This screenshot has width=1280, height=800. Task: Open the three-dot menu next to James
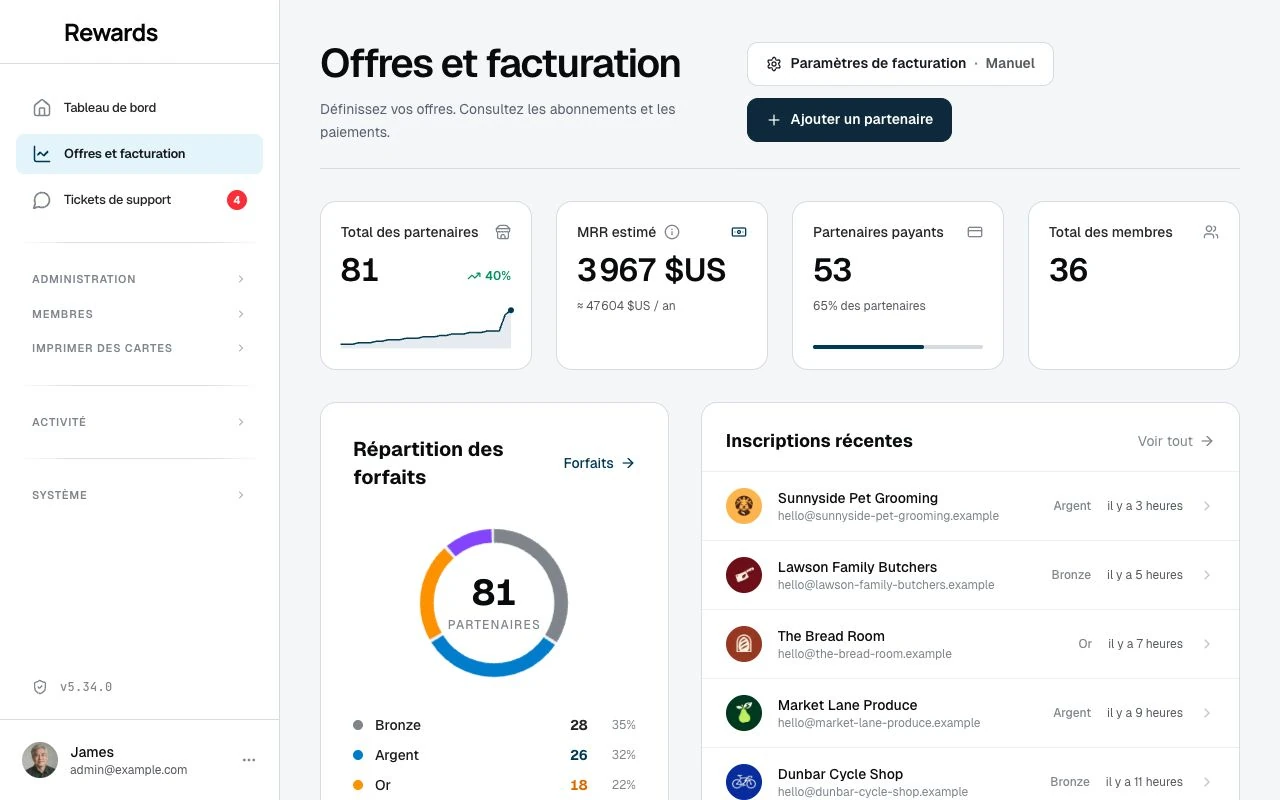(x=249, y=760)
